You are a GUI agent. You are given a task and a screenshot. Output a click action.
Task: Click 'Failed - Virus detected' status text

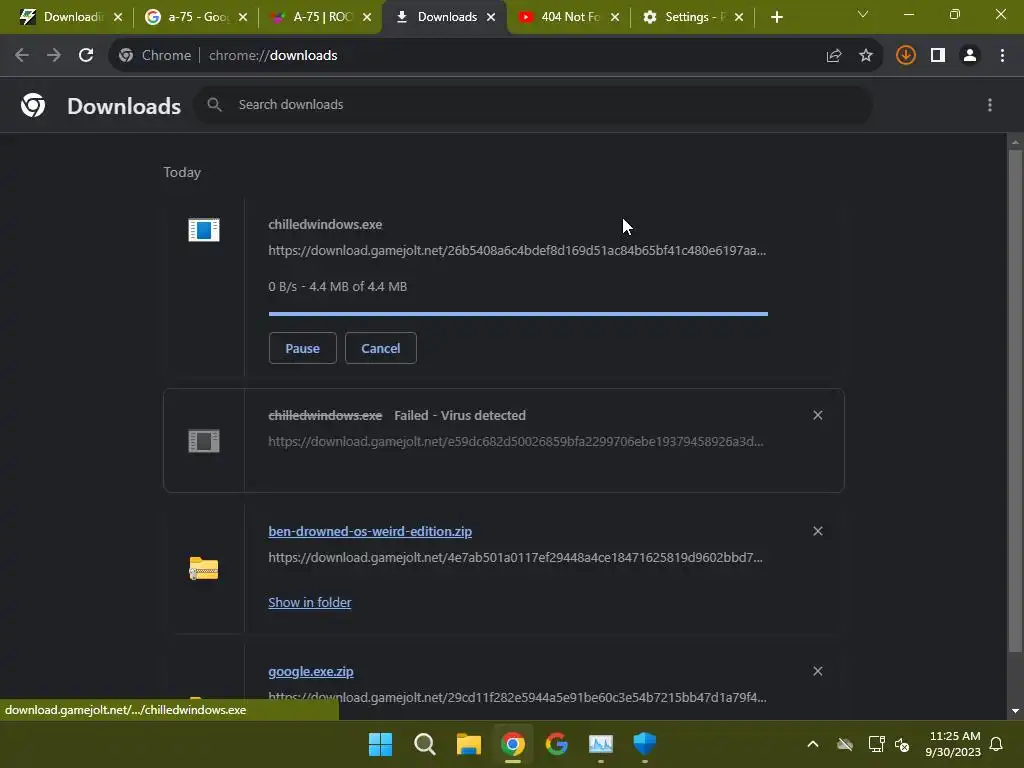(460, 415)
